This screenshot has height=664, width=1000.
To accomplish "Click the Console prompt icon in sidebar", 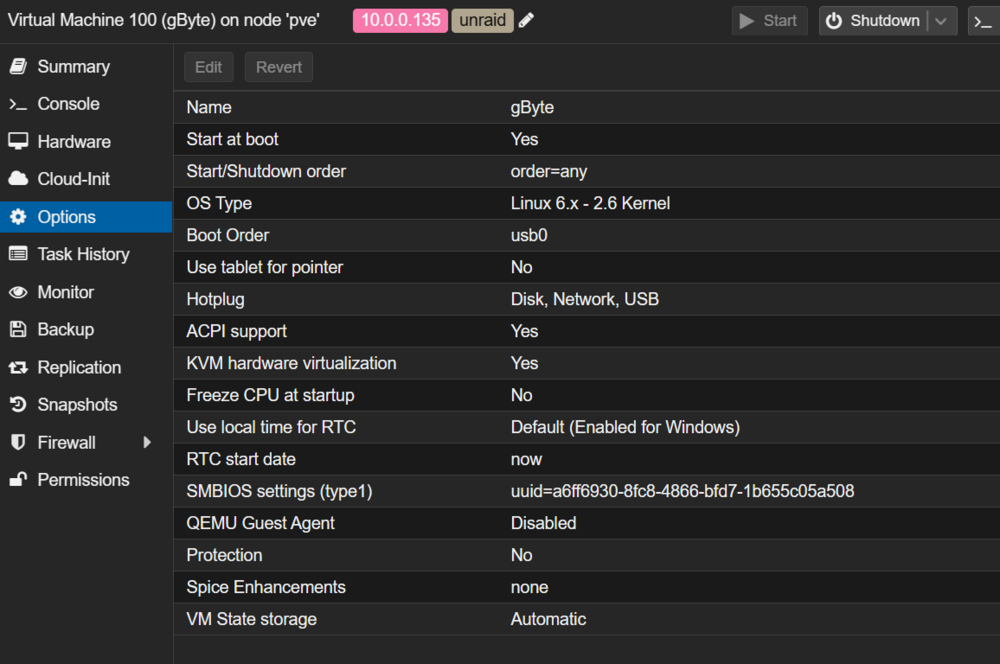I will point(18,104).
